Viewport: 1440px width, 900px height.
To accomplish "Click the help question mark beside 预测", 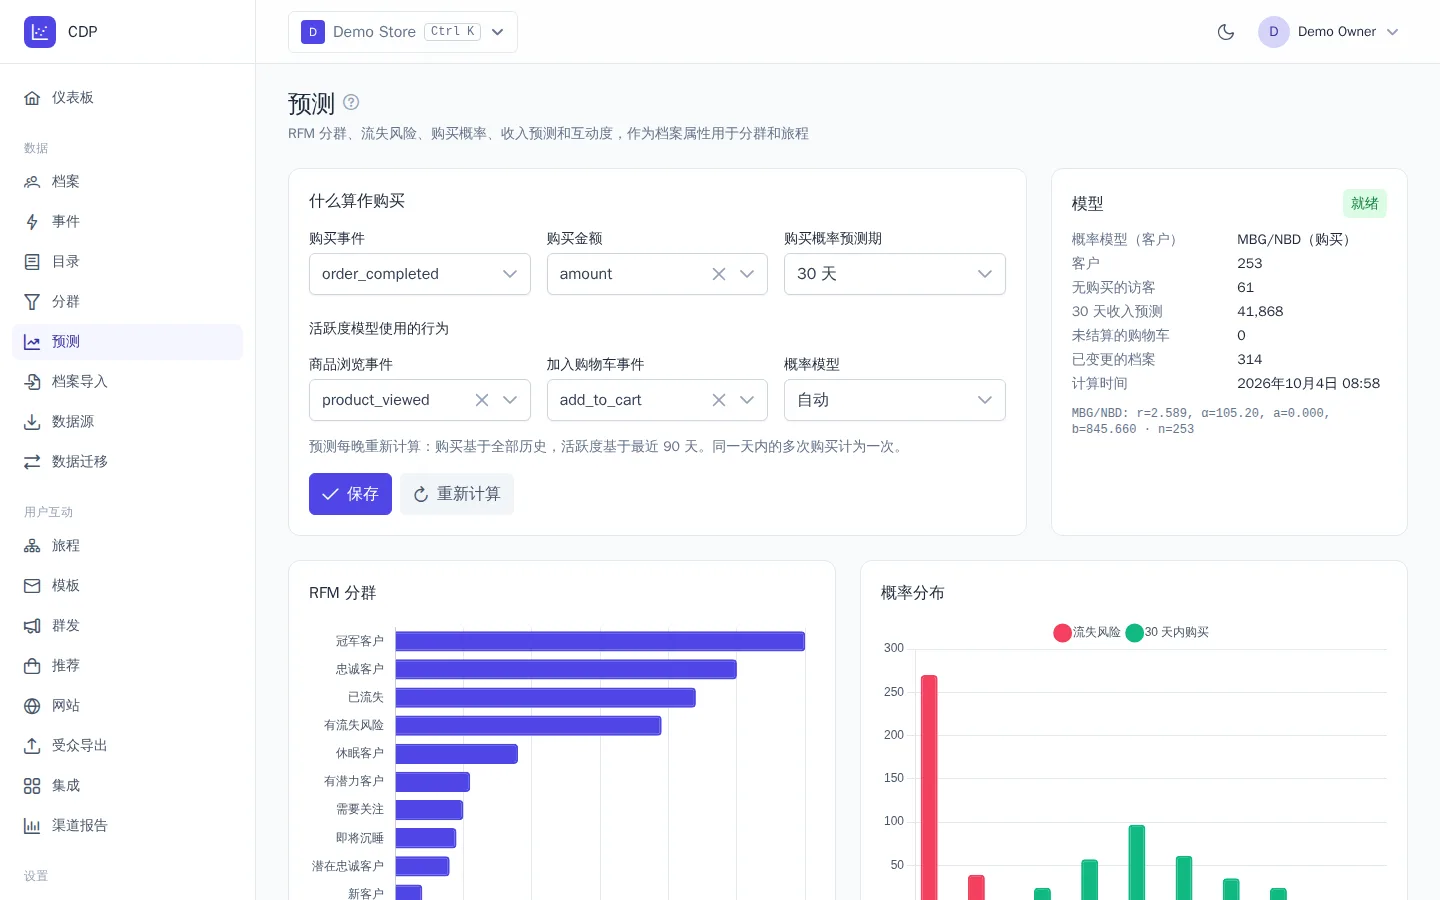I will click(x=351, y=102).
